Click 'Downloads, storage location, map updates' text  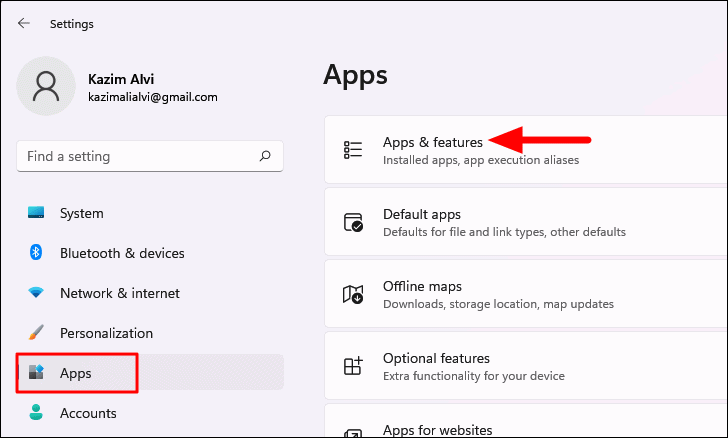[x=498, y=304]
